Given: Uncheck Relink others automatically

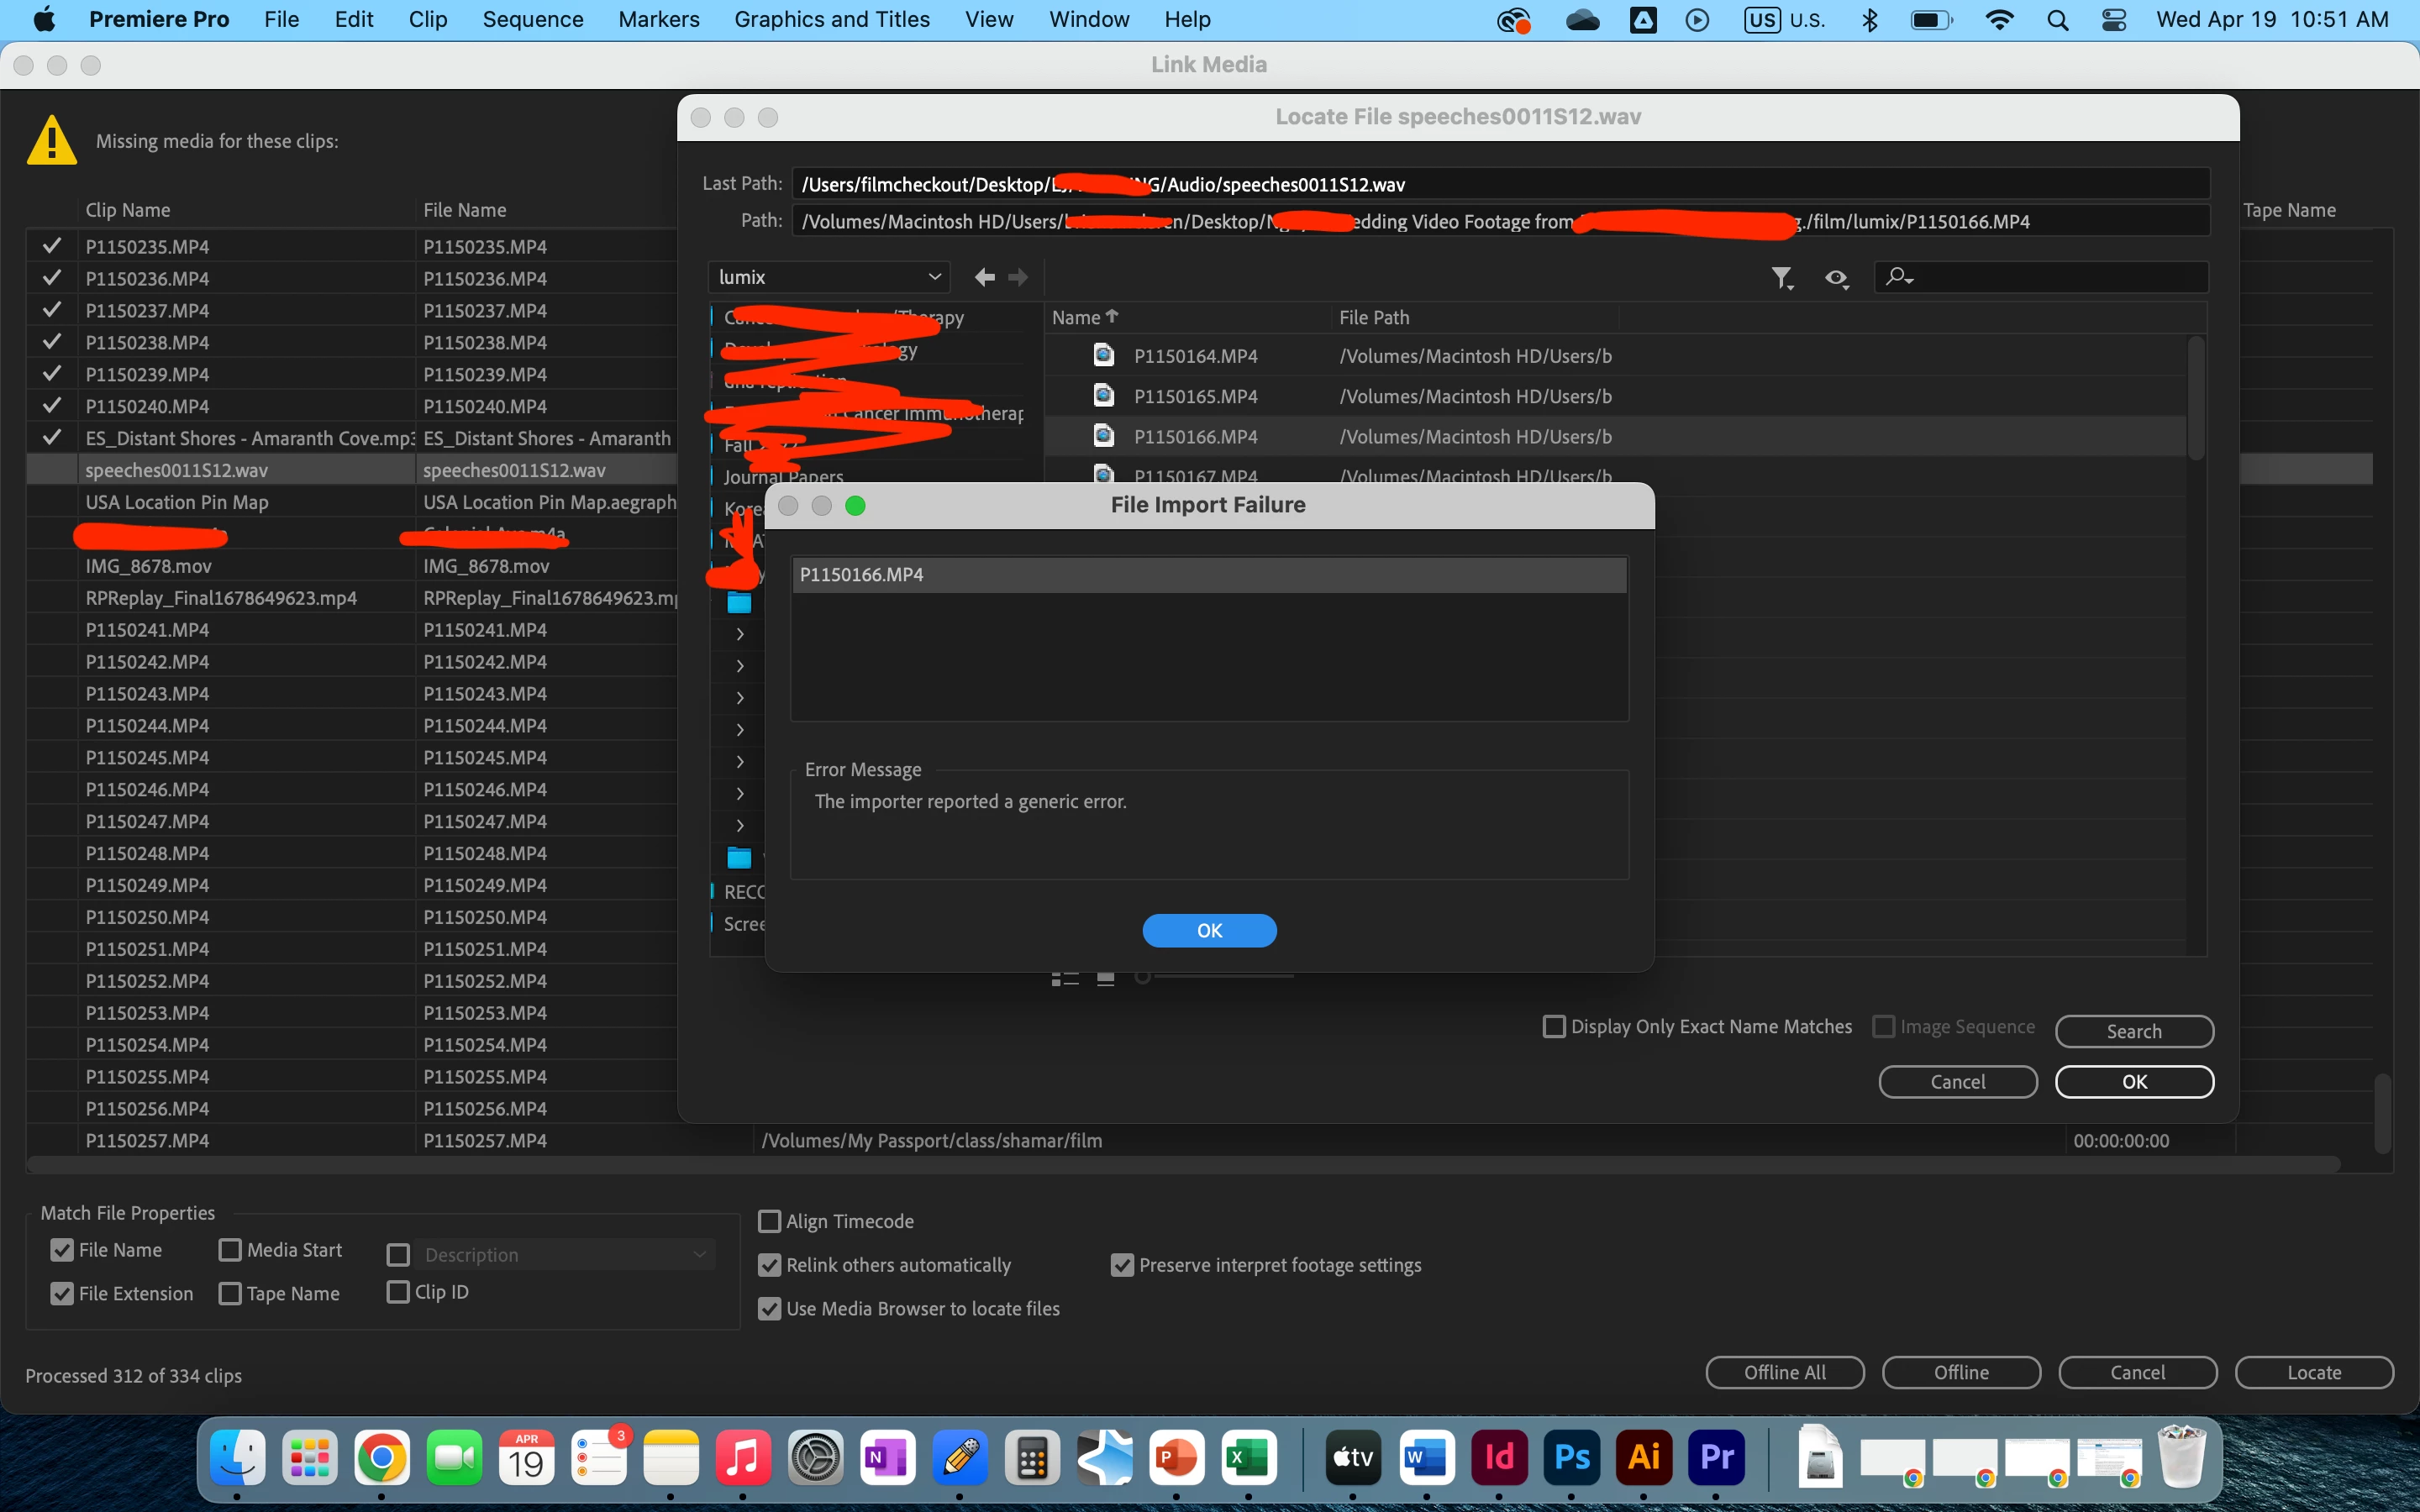Looking at the screenshot, I should tap(769, 1265).
